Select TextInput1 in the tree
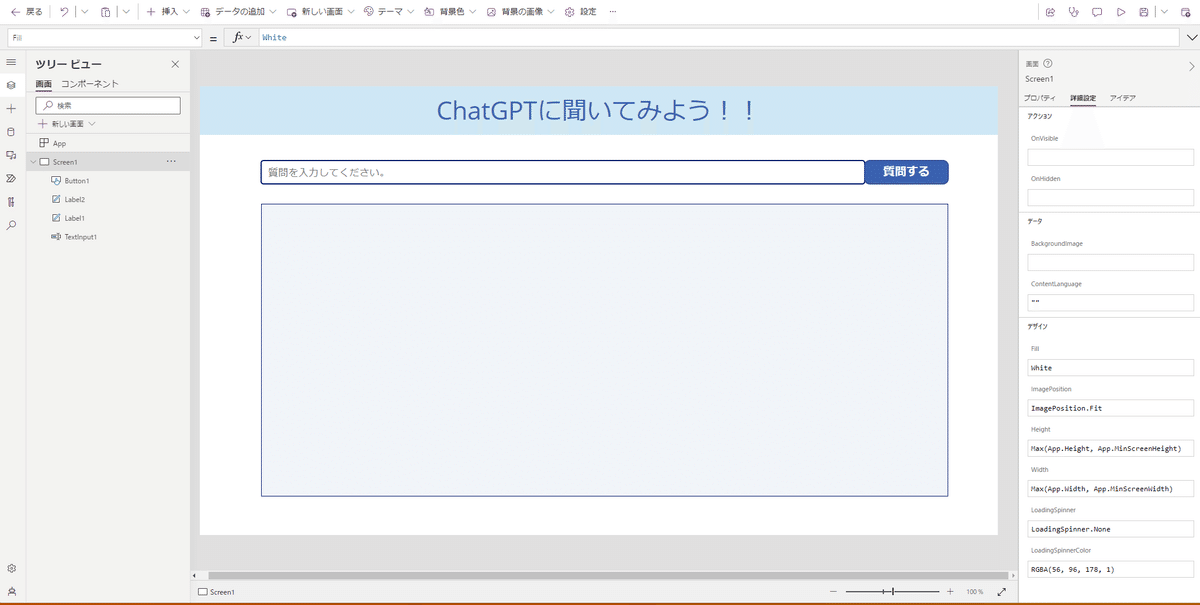The image size is (1200, 605). coord(80,237)
